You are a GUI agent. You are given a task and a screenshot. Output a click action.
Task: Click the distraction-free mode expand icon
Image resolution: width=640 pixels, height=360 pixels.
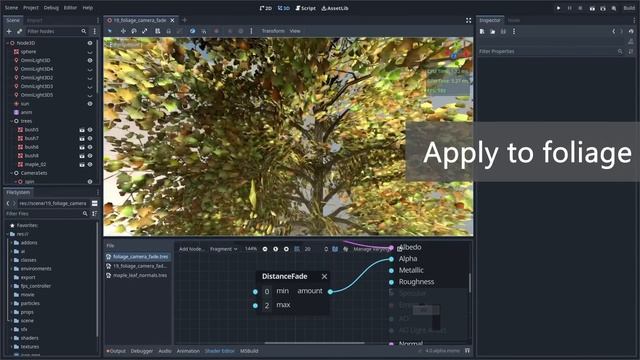click(x=468, y=20)
